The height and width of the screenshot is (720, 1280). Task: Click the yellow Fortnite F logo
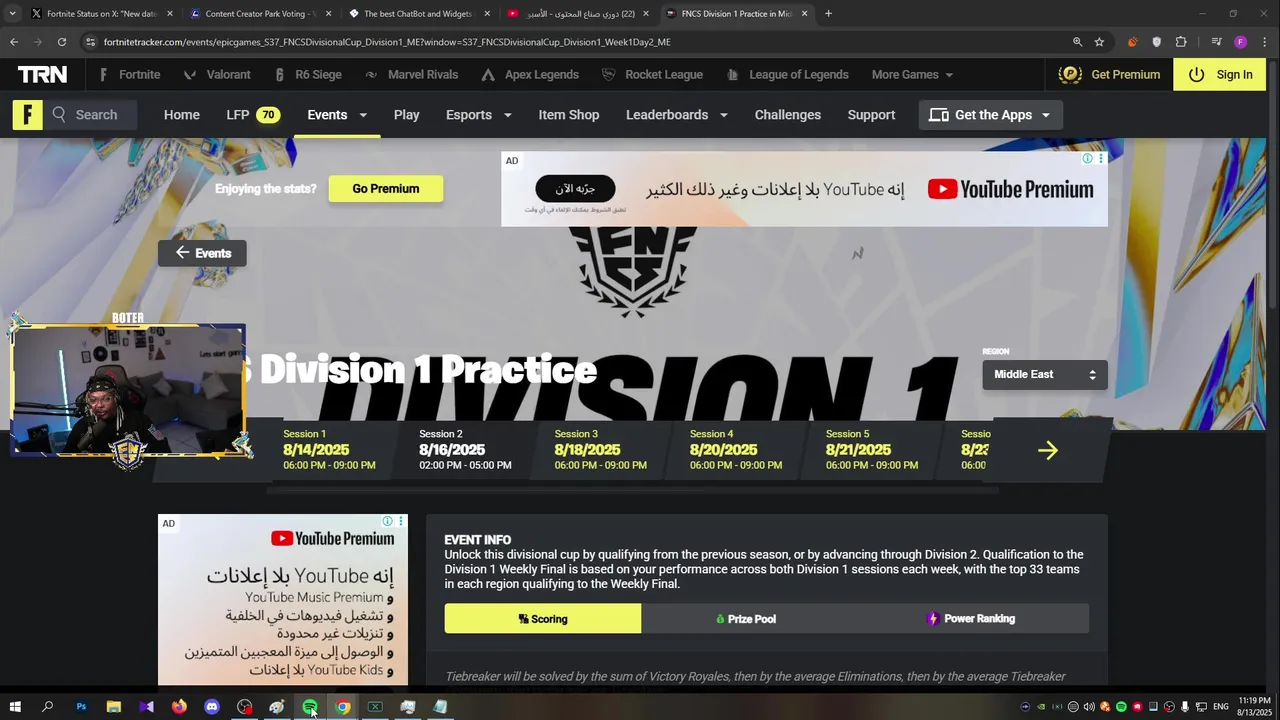(x=28, y=115)
